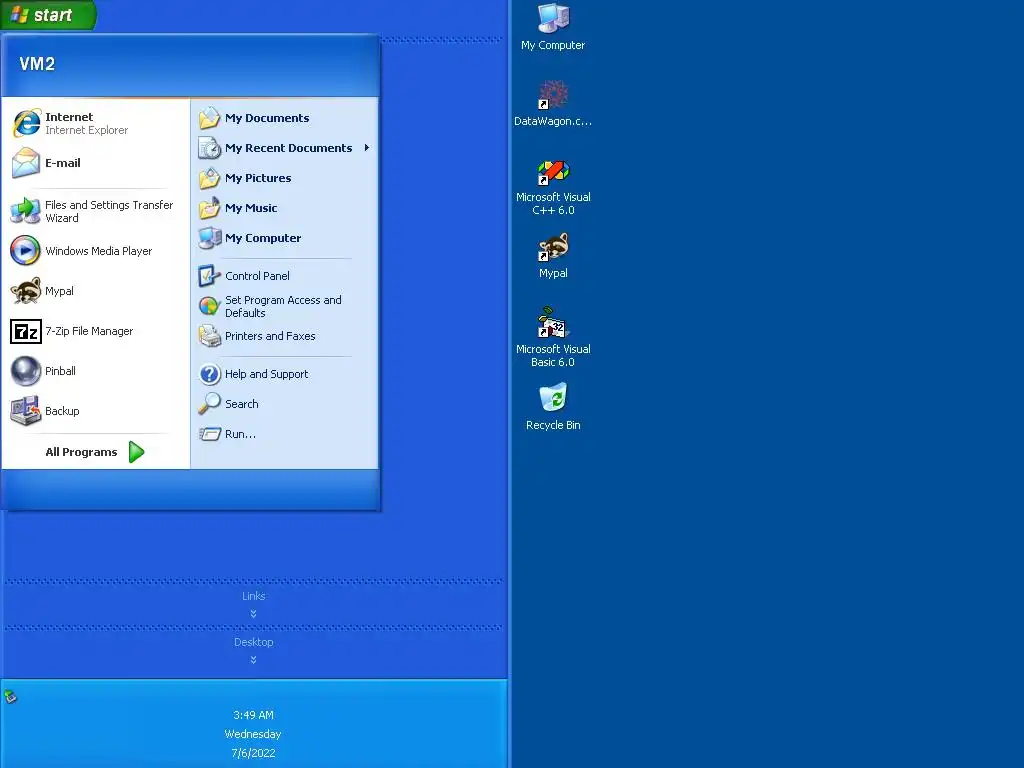The image size is (1024, 768).
Task: Open Printers and Faxes
Action: tap(285, 336)
